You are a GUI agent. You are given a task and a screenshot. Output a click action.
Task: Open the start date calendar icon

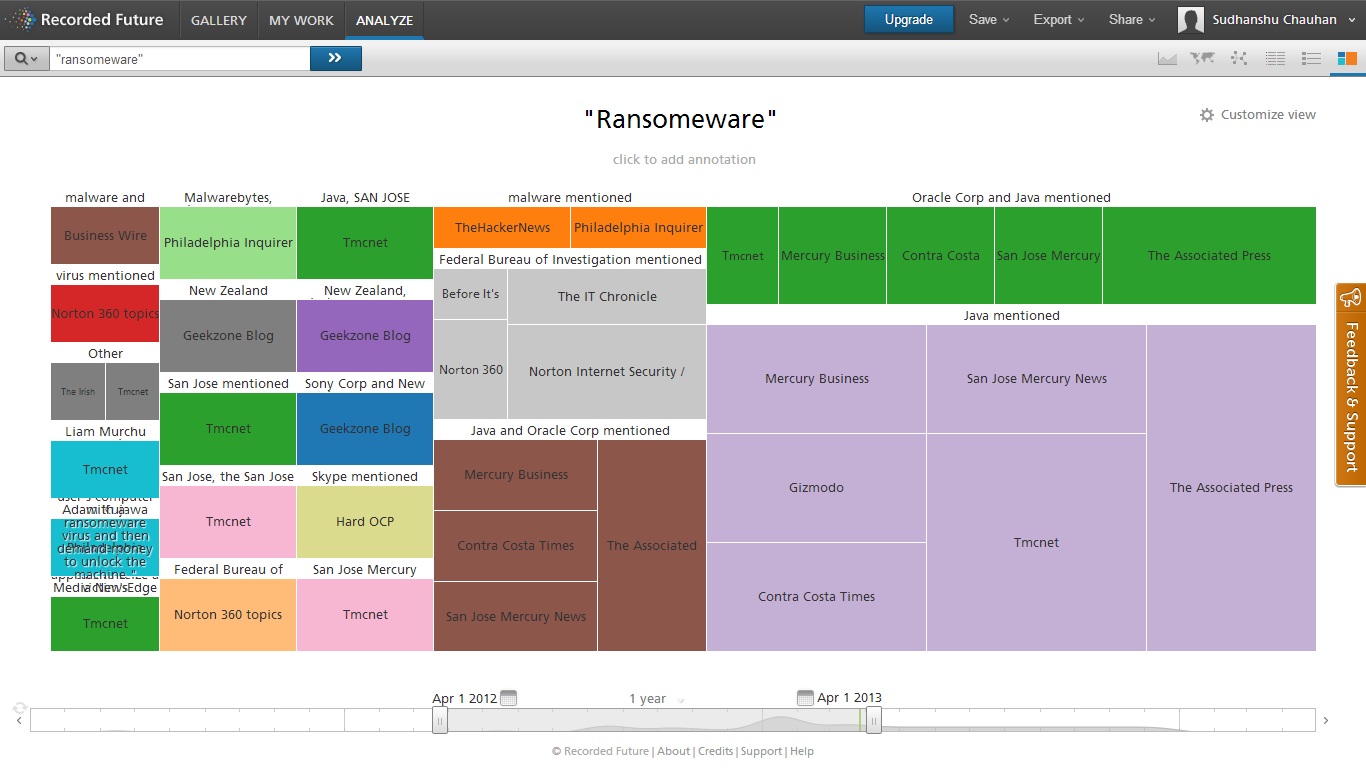(x=508, y=698)
